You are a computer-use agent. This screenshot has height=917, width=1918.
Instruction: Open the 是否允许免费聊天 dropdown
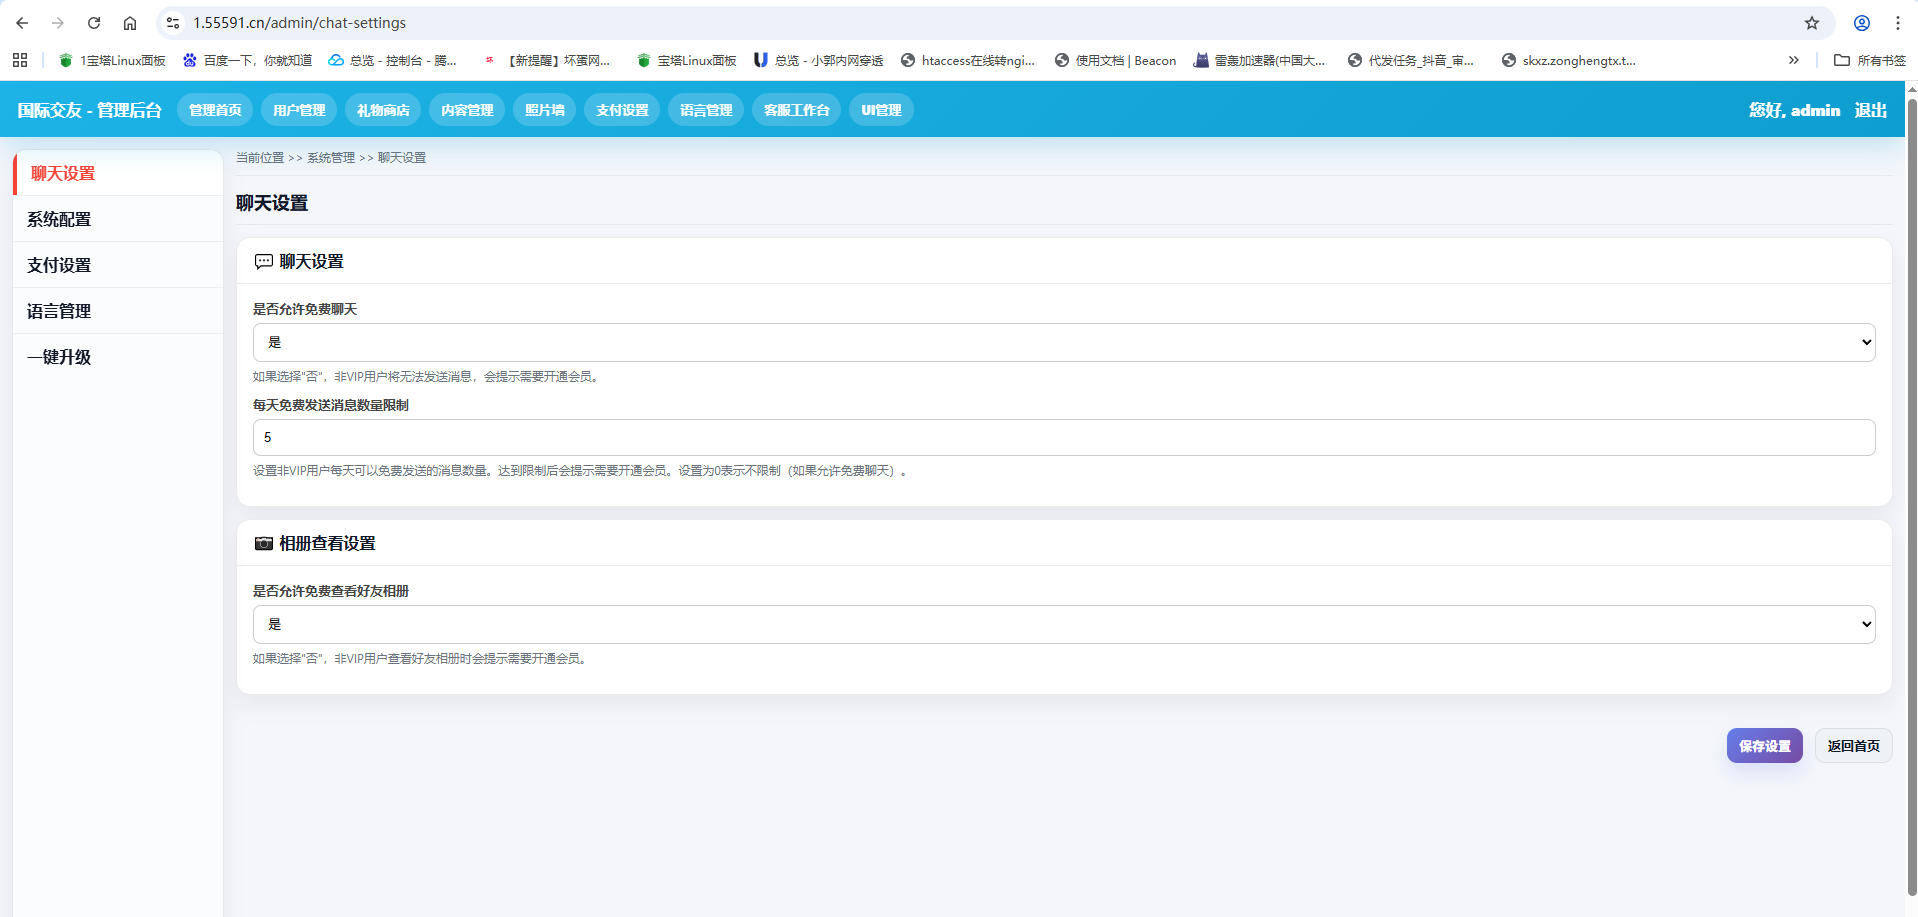pyautogui.click(x=1063, y=342)
